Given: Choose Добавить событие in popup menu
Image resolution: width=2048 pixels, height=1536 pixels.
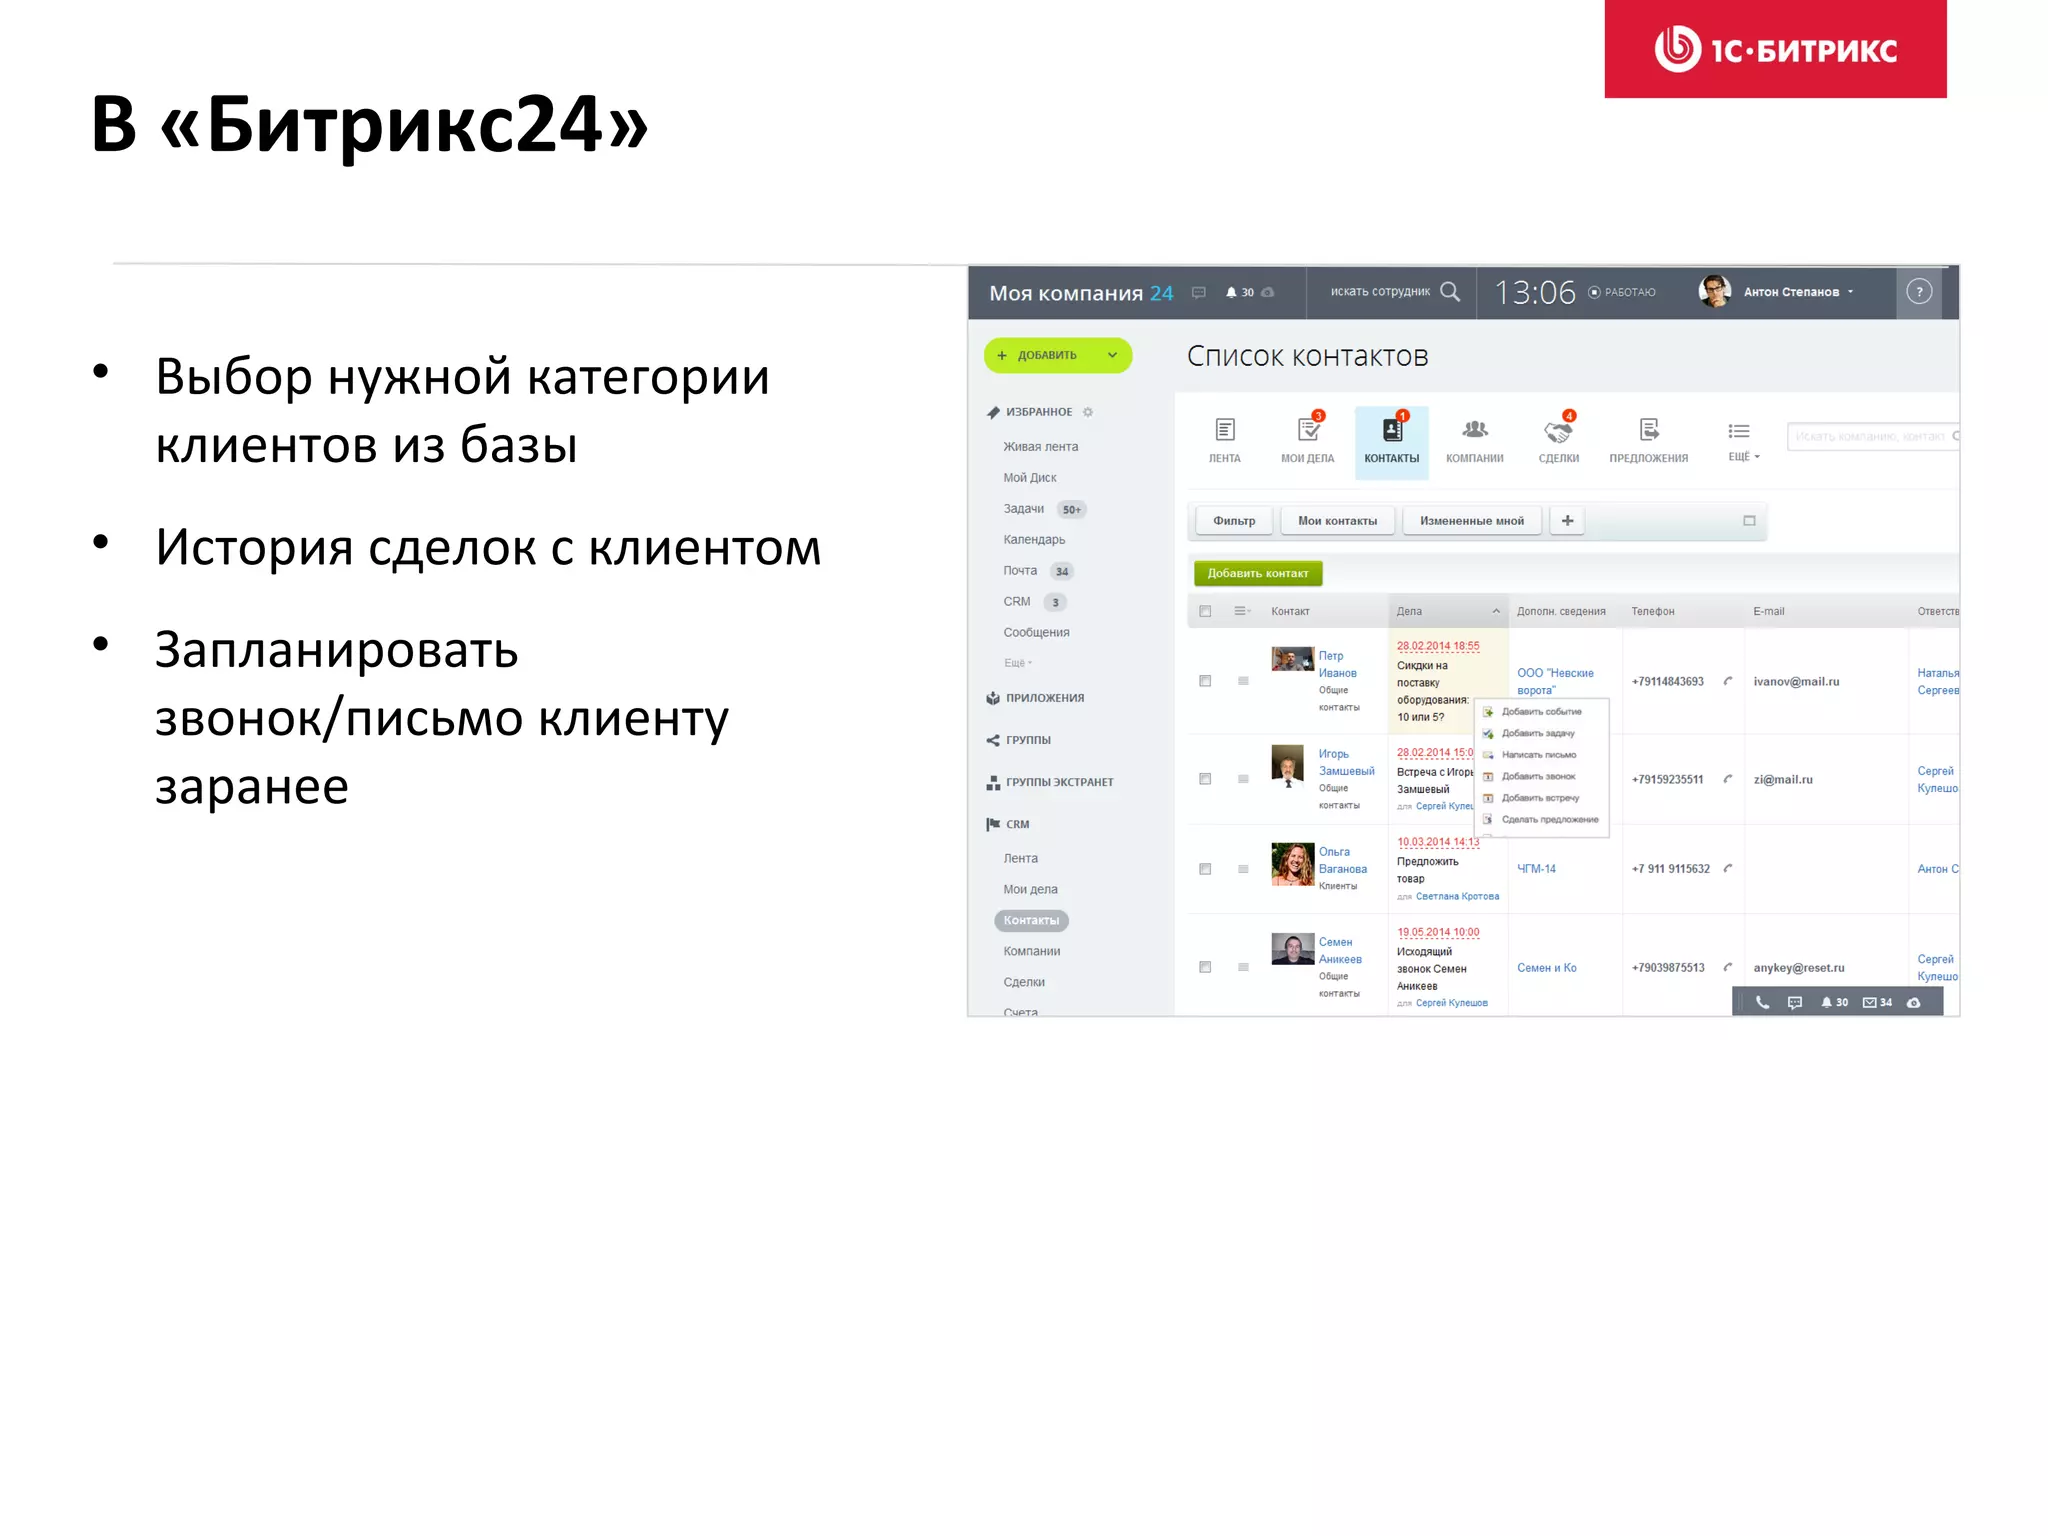Looking at the screenshot, I should [x=1541, y=712].
